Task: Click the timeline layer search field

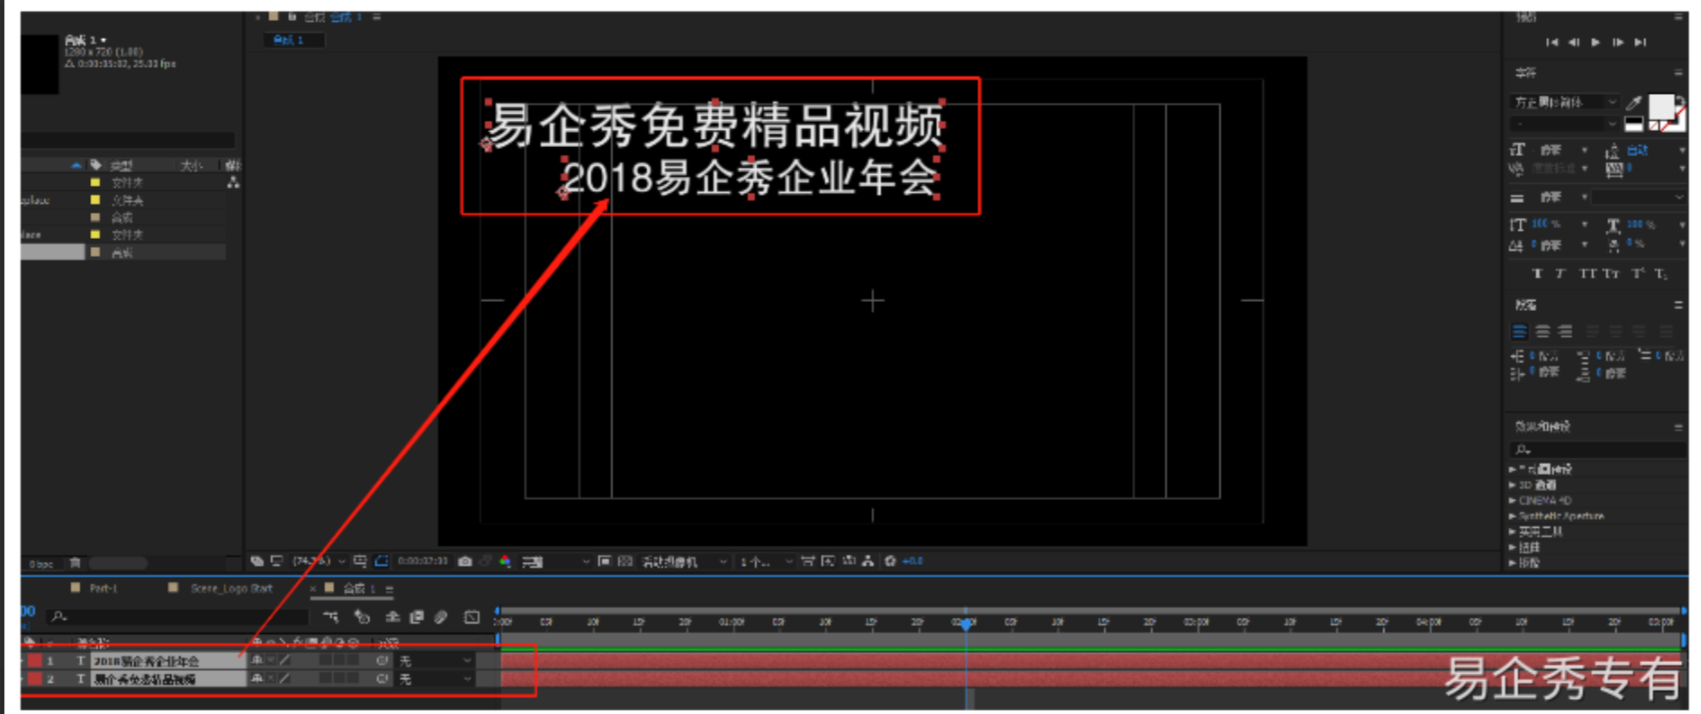Action: coord(175,617)
